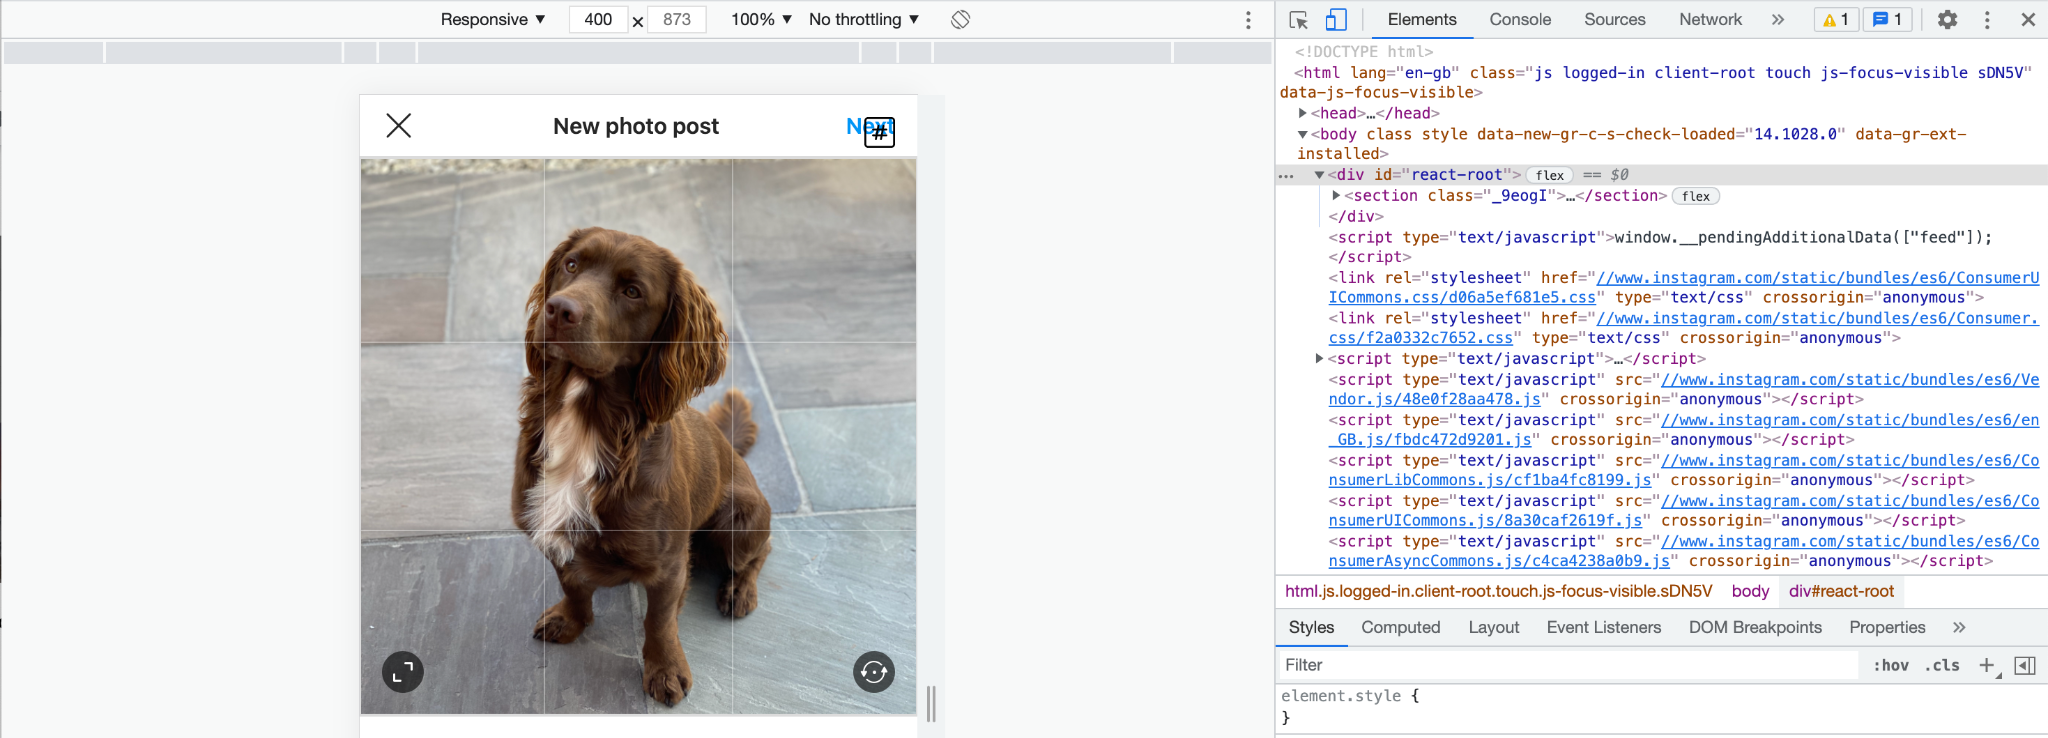Select the pendingAdditionalData script node

click(x=1660, y=247)
